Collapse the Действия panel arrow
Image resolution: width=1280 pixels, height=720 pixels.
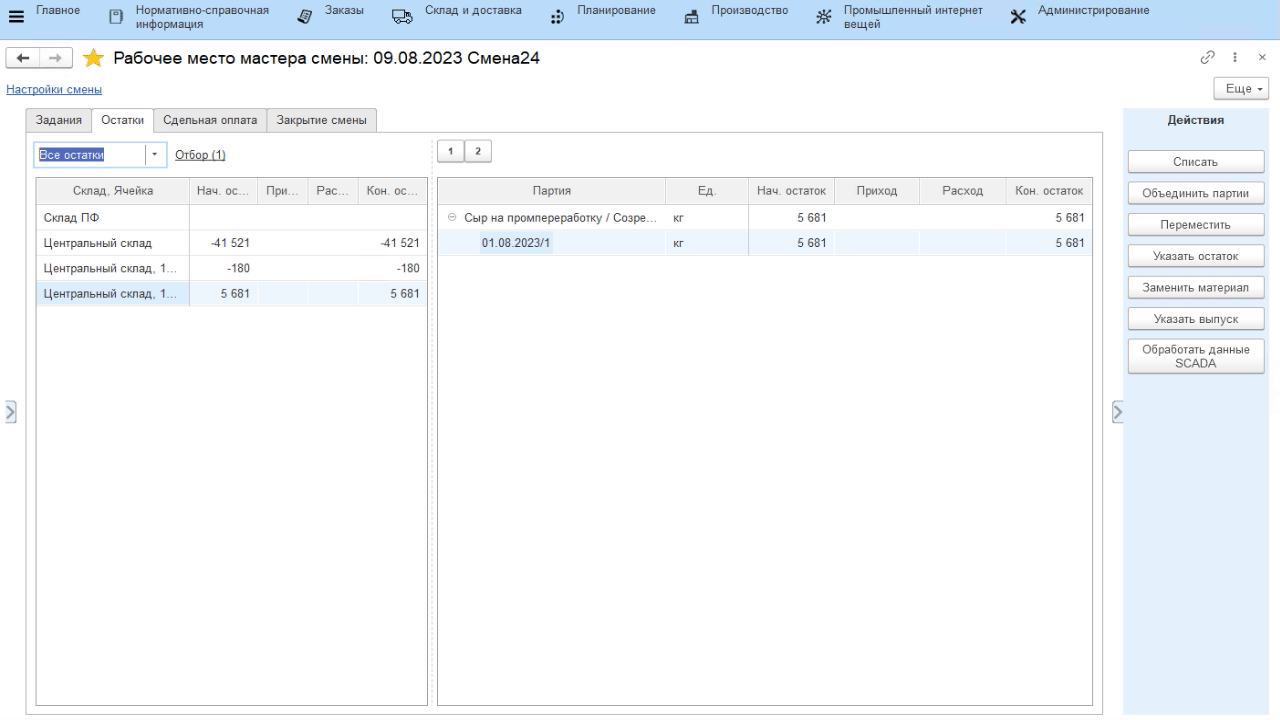[x=1117, y=411]
